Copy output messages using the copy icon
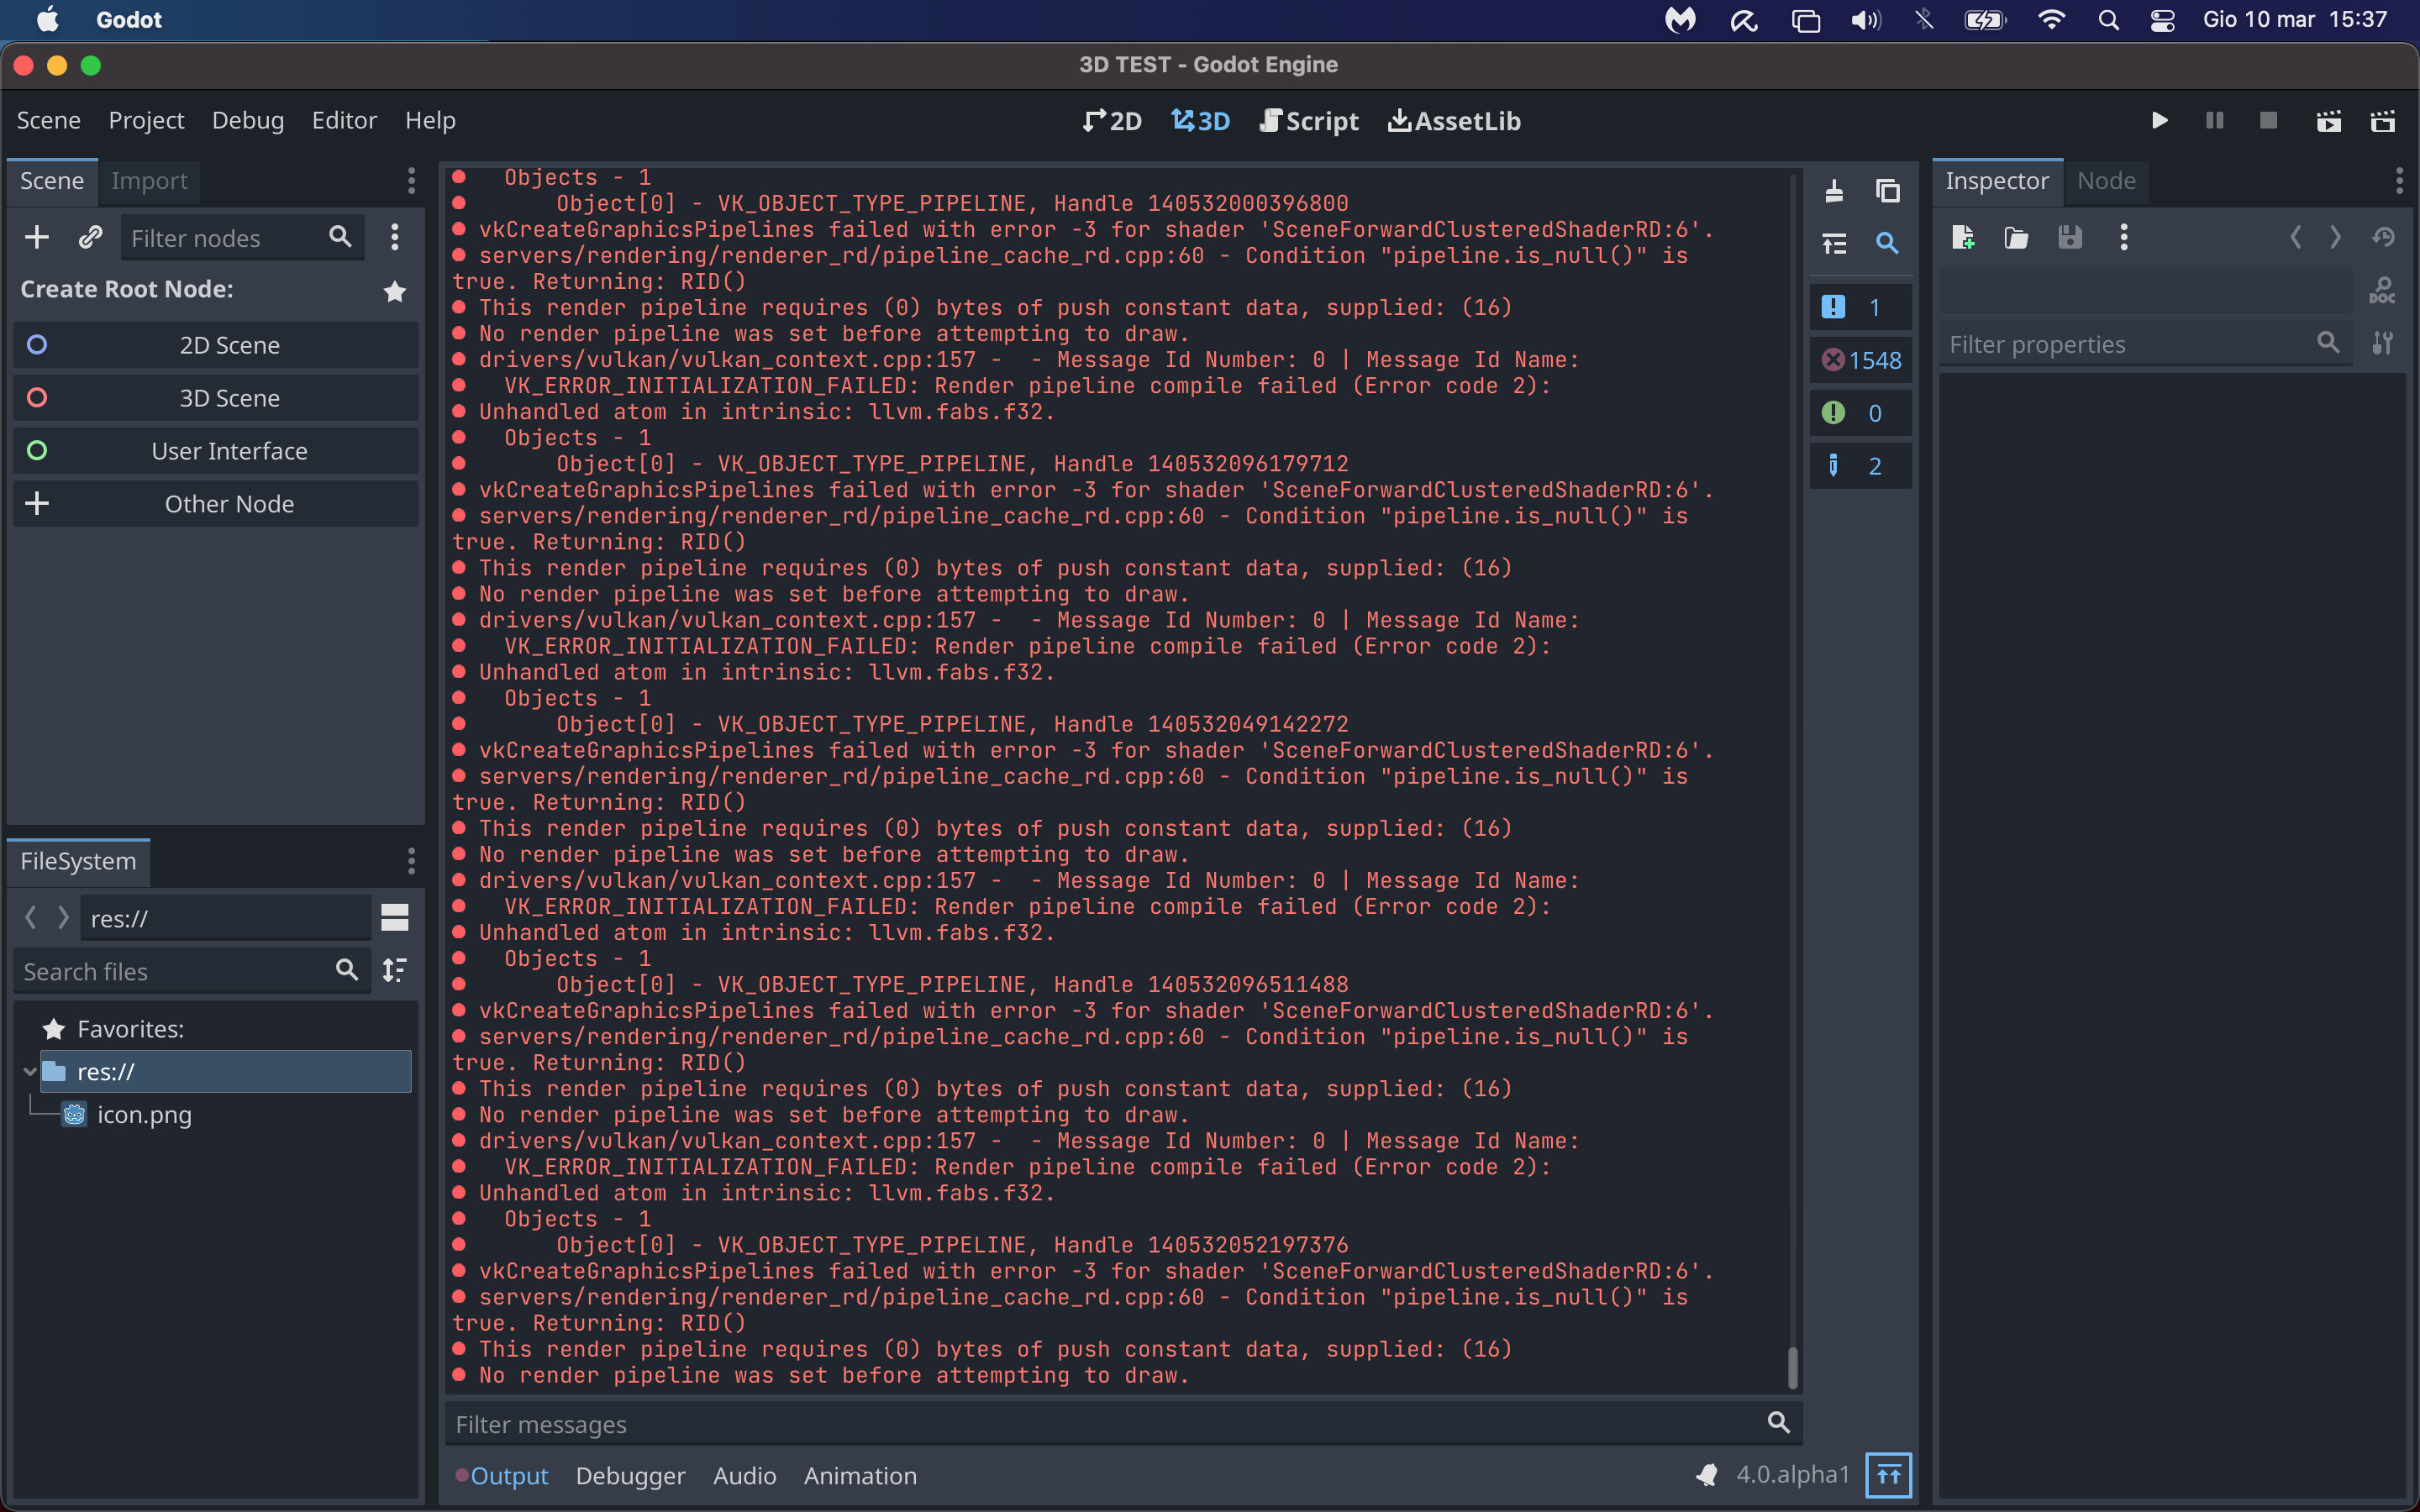Screen dimensions: 2420x1512 click(1888, 190)
